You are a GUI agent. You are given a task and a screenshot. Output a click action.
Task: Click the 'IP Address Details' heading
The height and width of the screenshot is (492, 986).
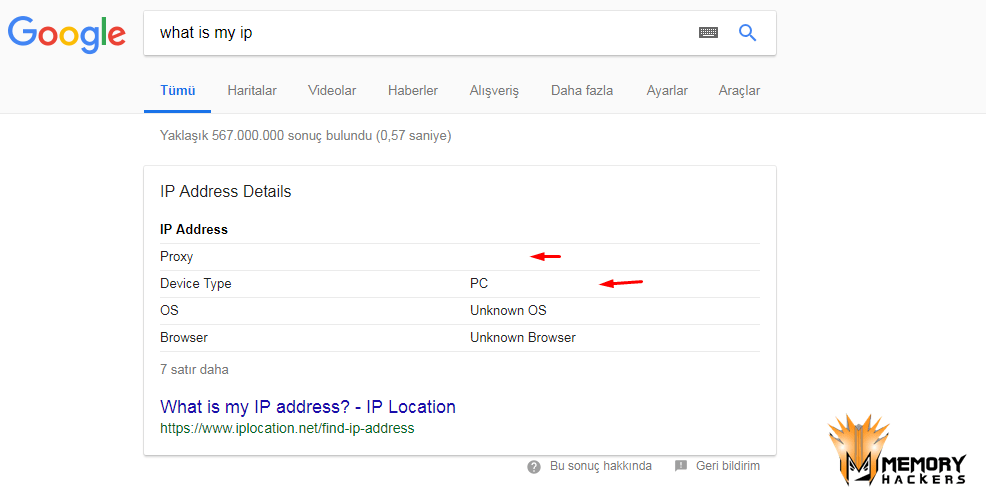[226, 191]
